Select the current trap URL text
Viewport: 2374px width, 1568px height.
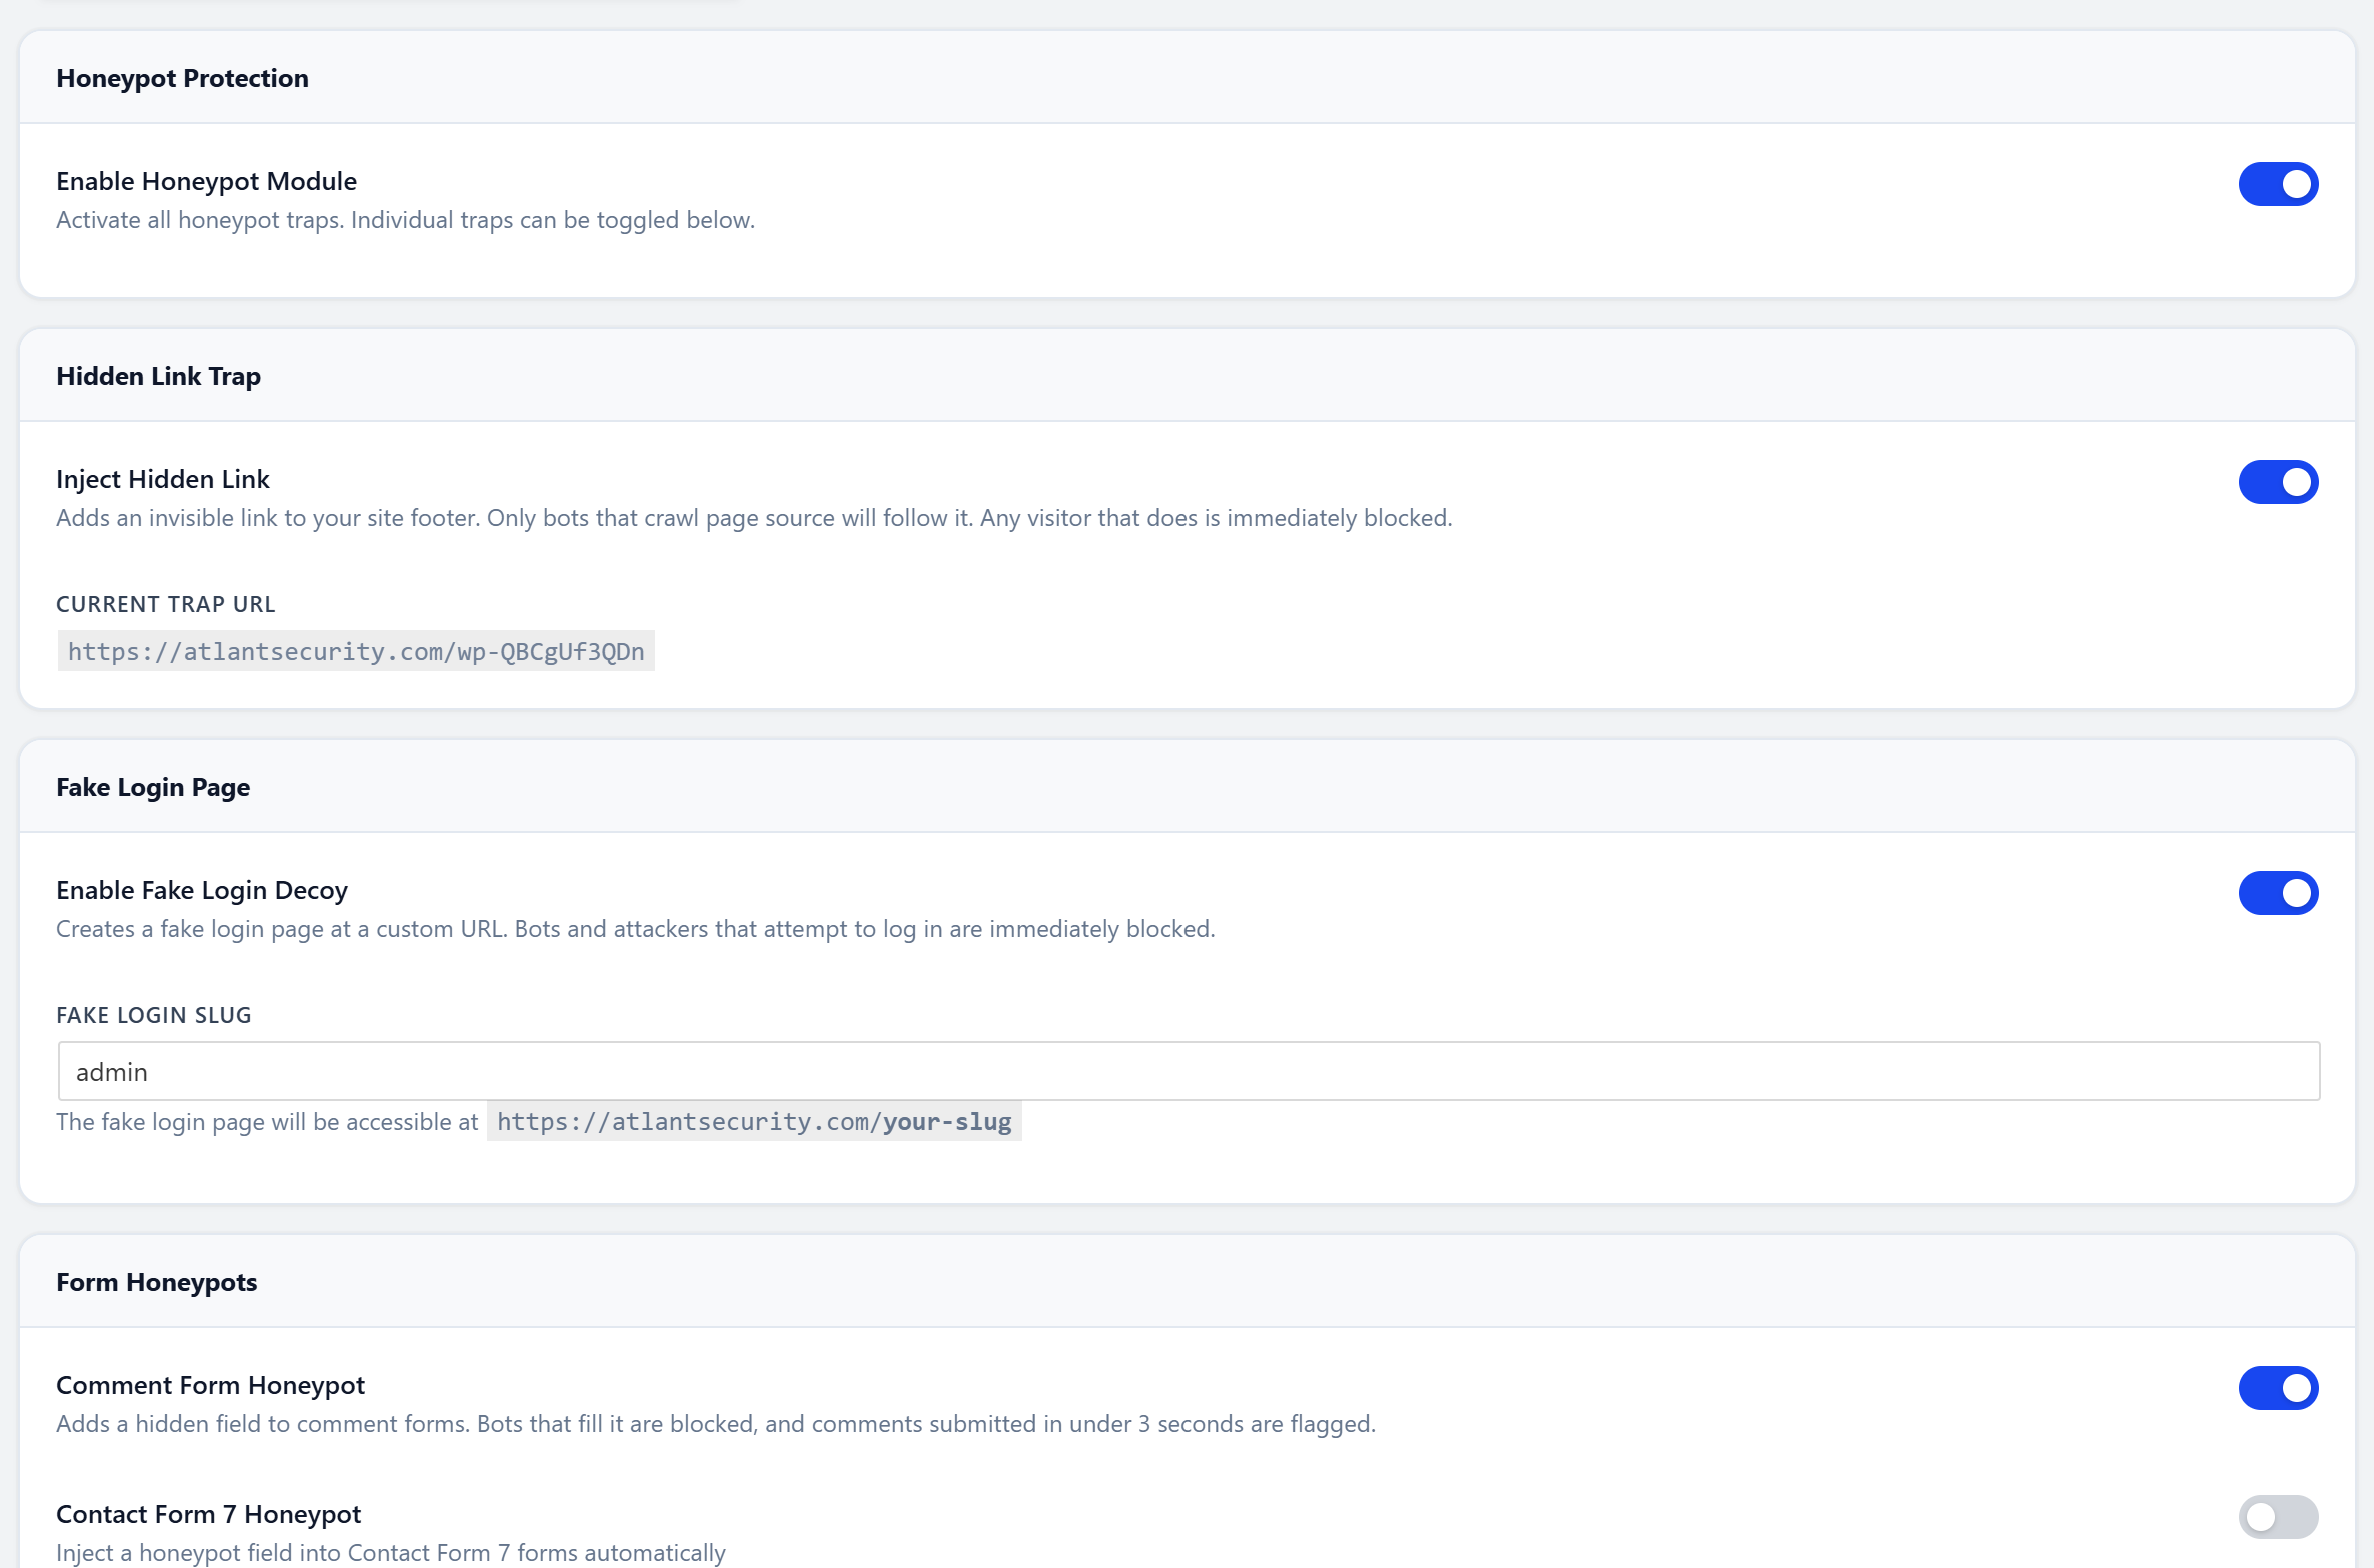point(356,651)
